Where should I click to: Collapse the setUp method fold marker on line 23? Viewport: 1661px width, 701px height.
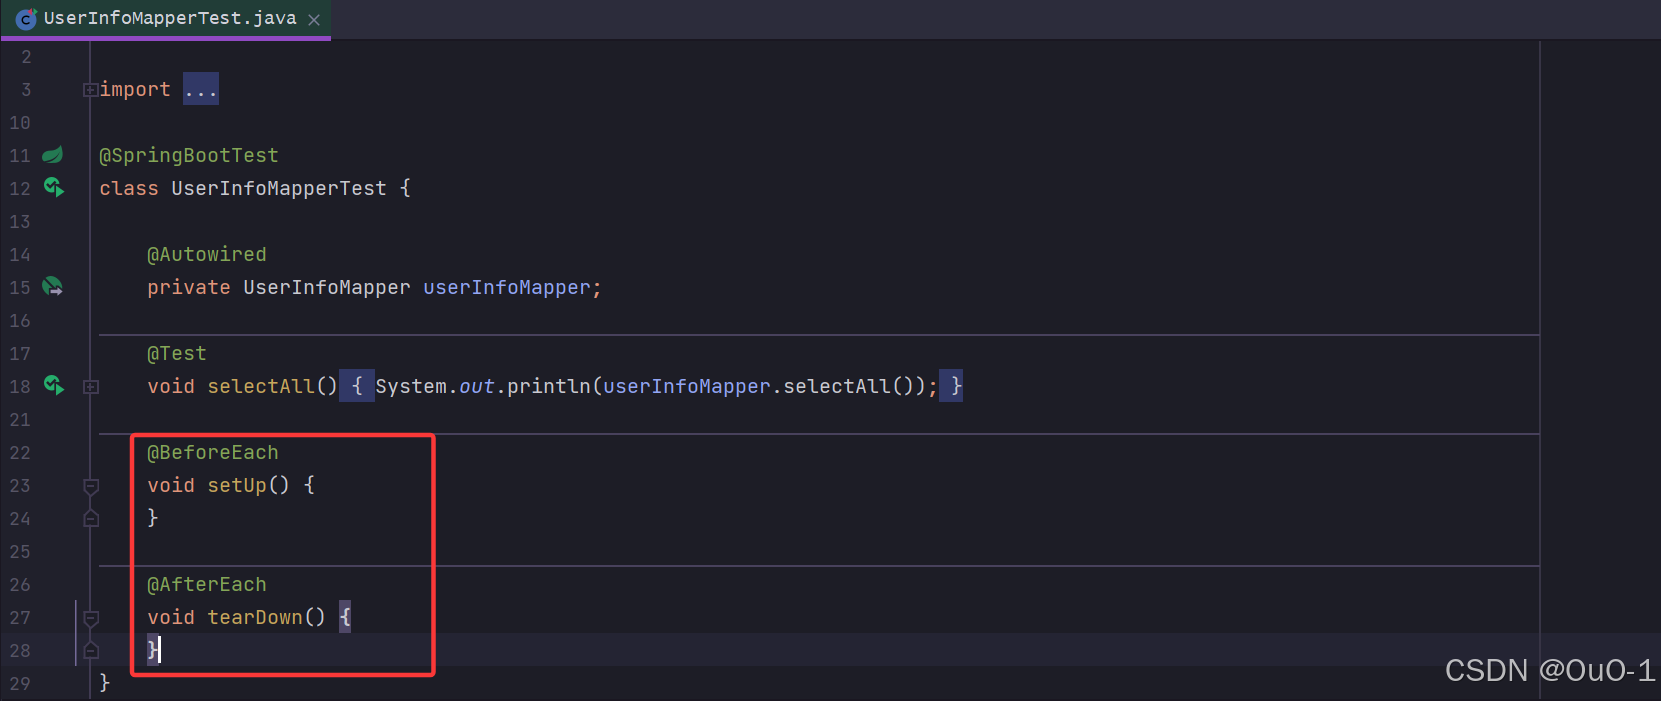tap(91, 486)
